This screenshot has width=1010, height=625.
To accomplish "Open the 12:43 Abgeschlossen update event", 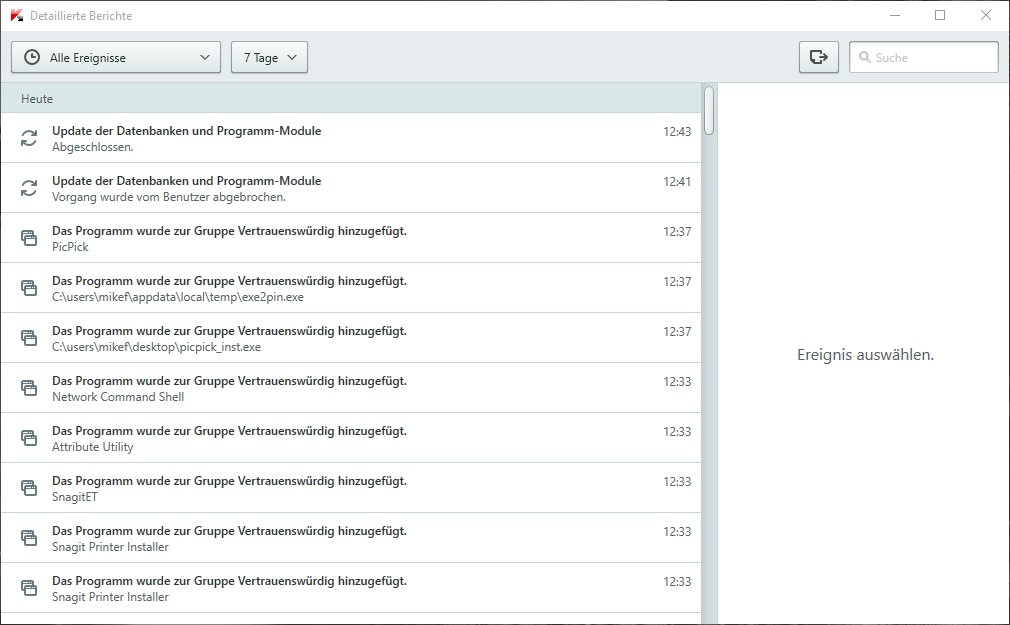I will (x=350, y=138).
